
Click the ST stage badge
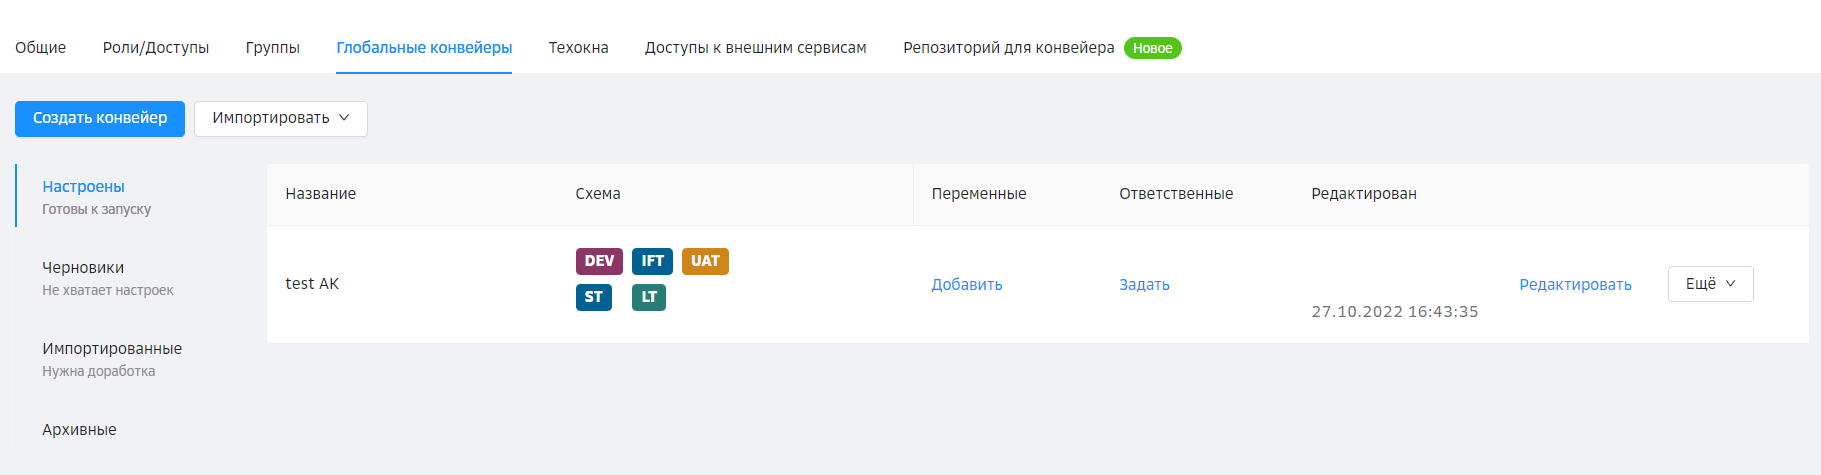click(593, 297)
